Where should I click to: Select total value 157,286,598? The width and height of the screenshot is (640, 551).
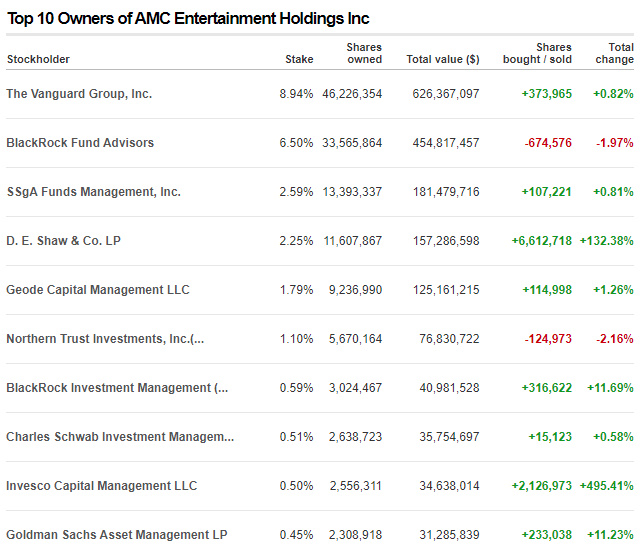[446, 241]
